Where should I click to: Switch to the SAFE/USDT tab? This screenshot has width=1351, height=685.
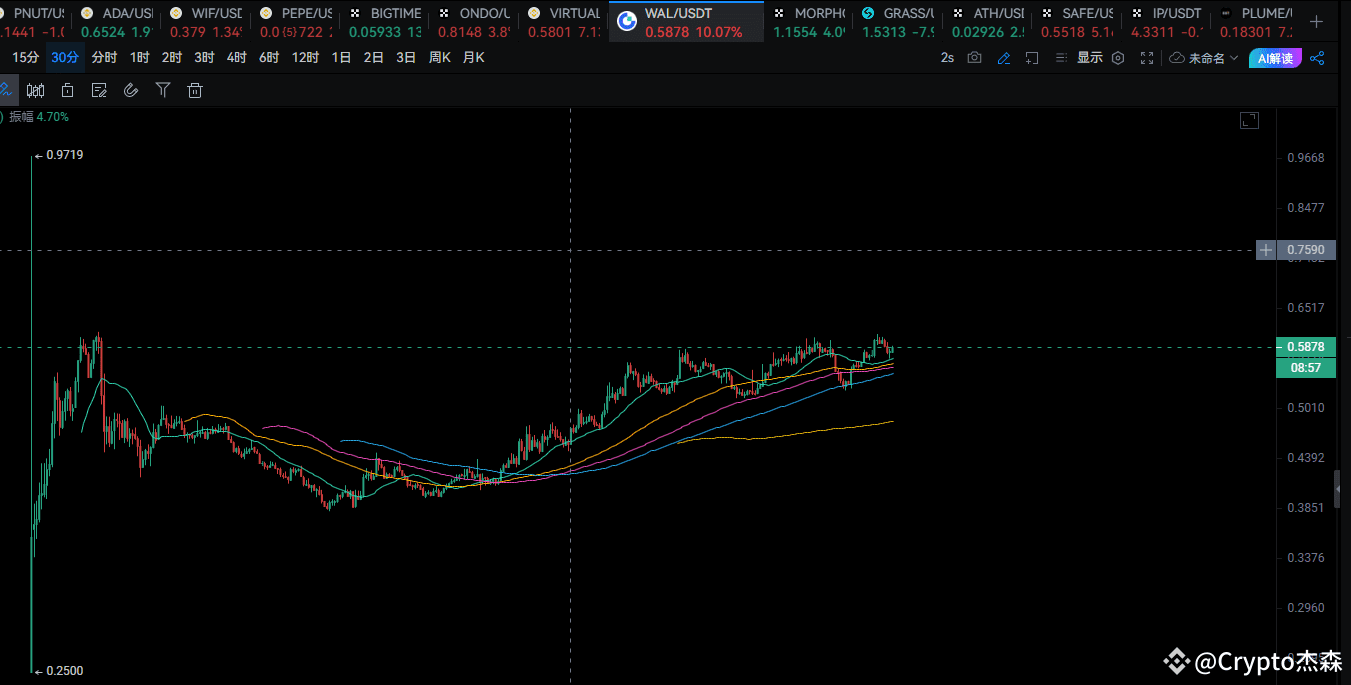1077,22
